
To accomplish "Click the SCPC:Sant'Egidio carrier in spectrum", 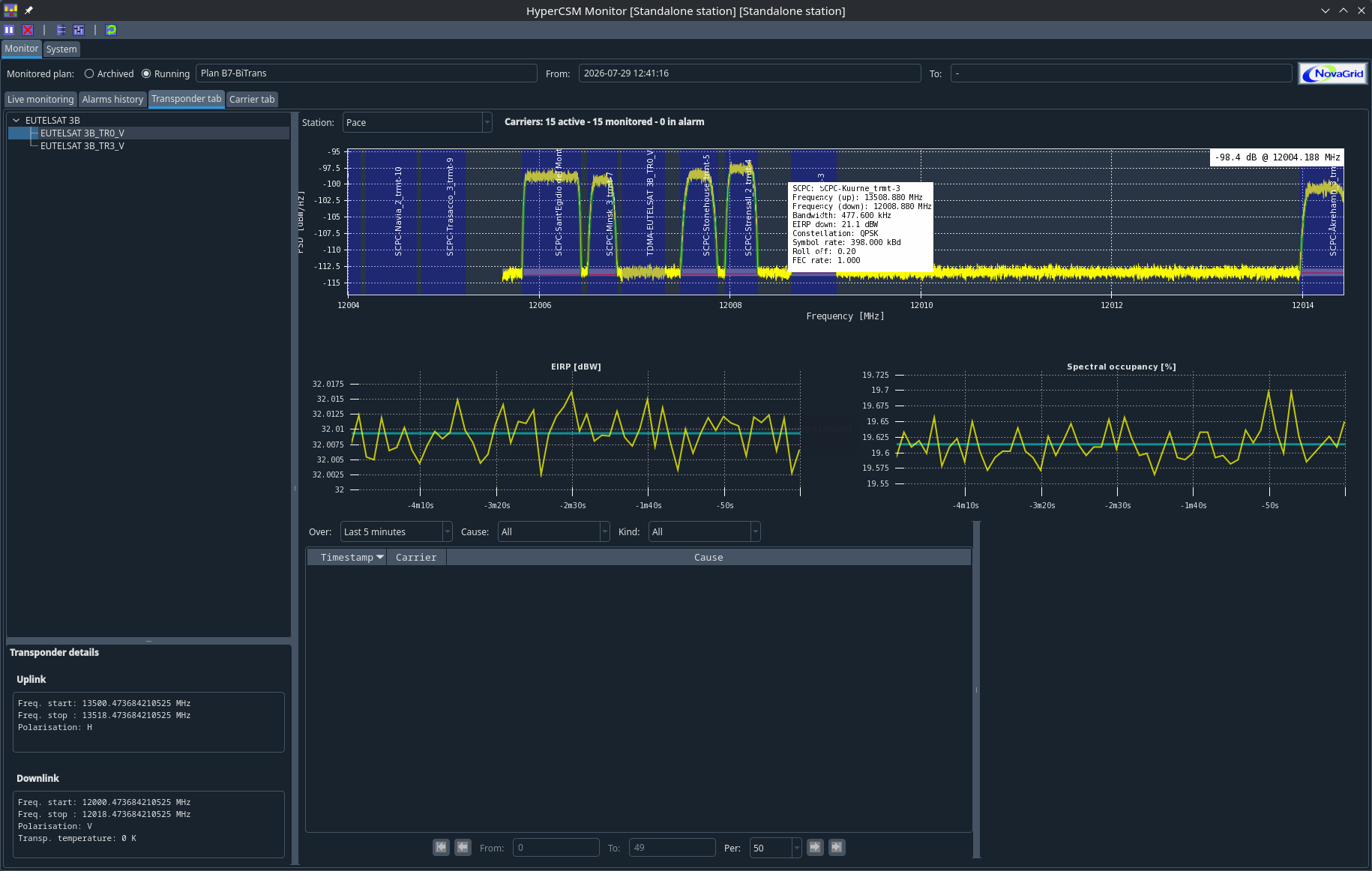I will pyautogui.click(x=552, y=222).
